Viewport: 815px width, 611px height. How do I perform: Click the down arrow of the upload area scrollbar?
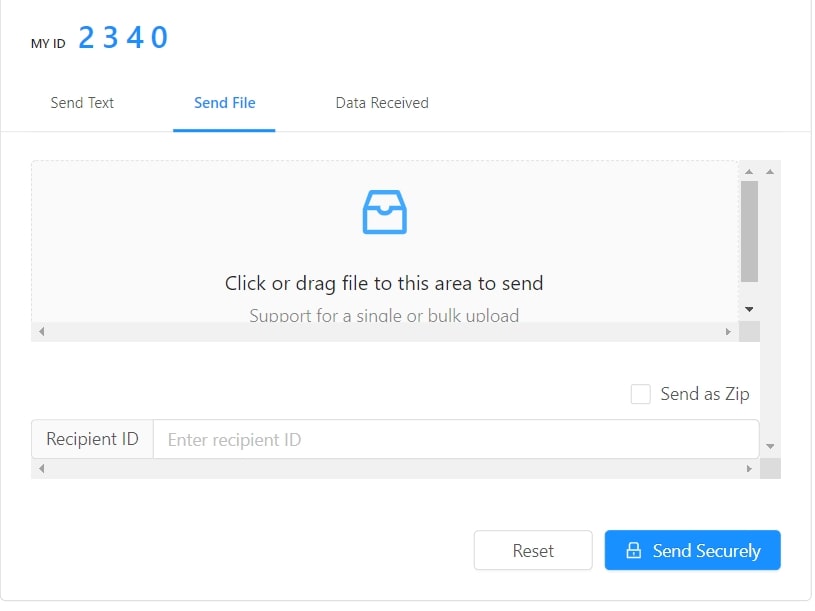(749, 309)
